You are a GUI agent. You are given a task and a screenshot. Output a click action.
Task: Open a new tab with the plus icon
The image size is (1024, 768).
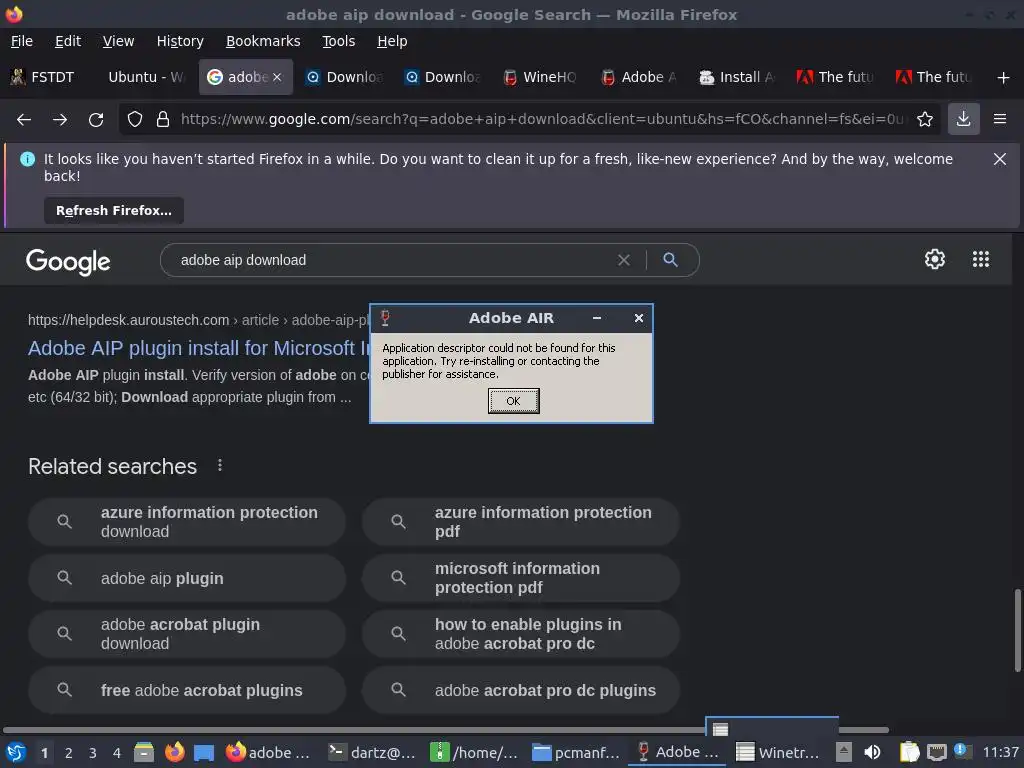click(1004, 78)
